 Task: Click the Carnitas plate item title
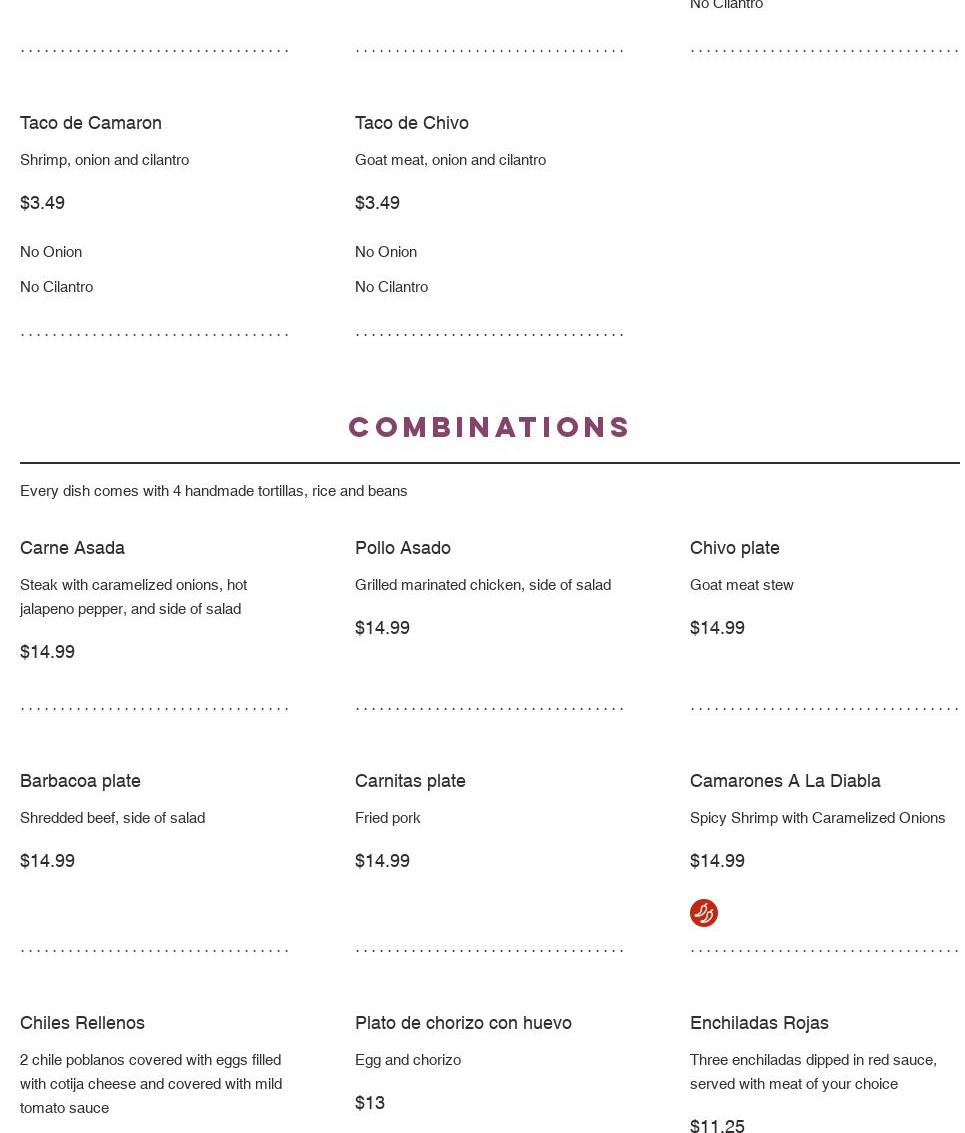pos(410,781)
